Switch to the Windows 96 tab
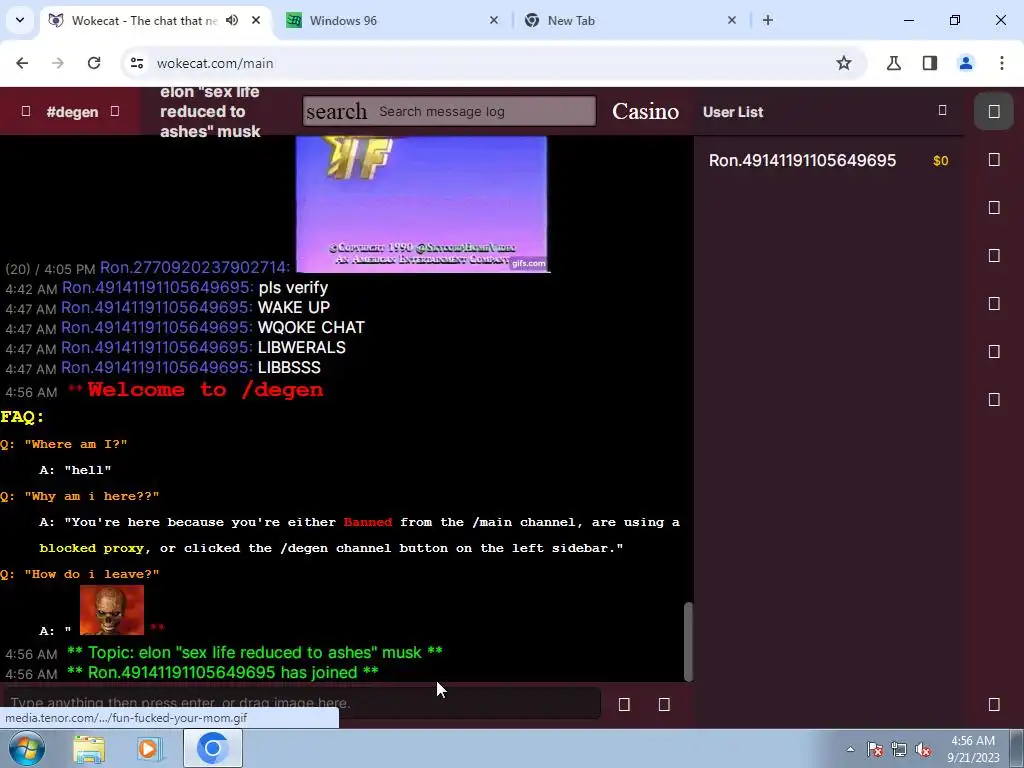1024x768 pixels. point(392,20)
